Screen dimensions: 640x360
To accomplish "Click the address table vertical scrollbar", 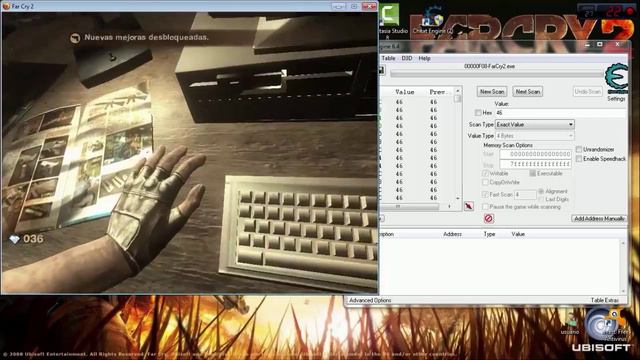I will pos(623,266).
